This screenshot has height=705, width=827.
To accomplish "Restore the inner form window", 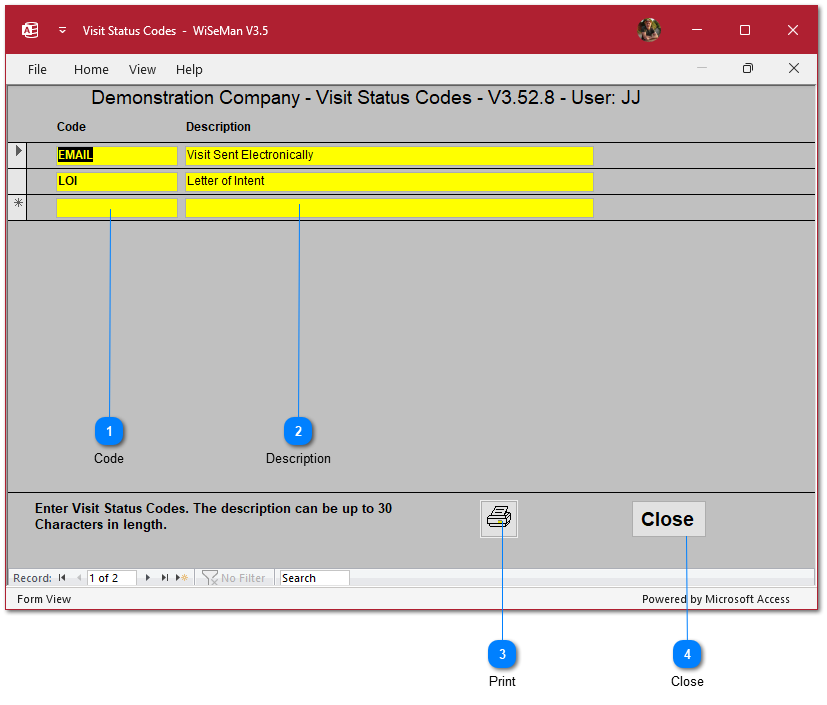I will [747, 68].
